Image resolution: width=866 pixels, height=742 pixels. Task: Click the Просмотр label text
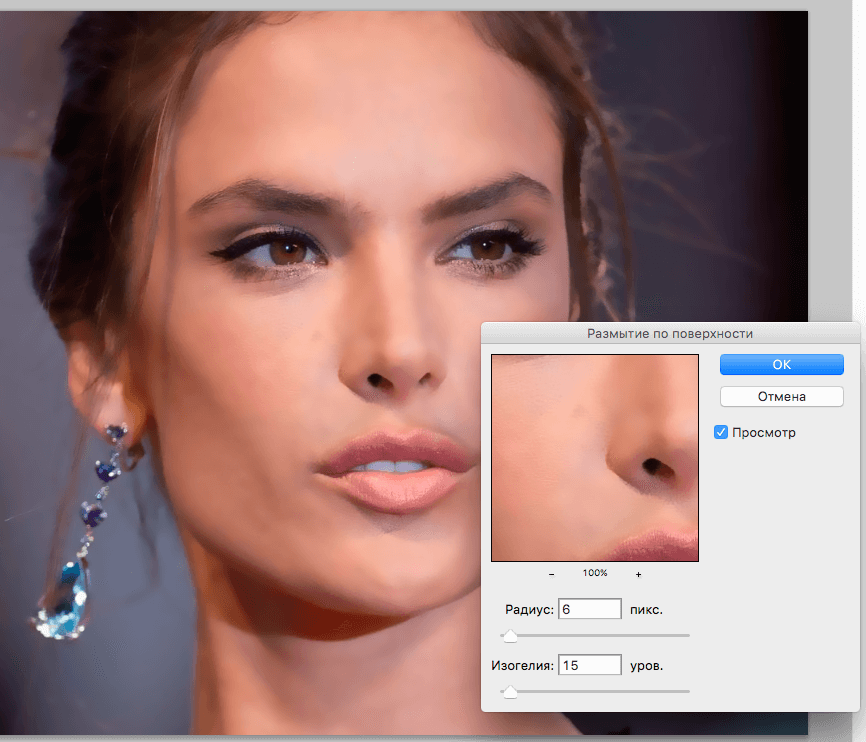coord(763,432)
